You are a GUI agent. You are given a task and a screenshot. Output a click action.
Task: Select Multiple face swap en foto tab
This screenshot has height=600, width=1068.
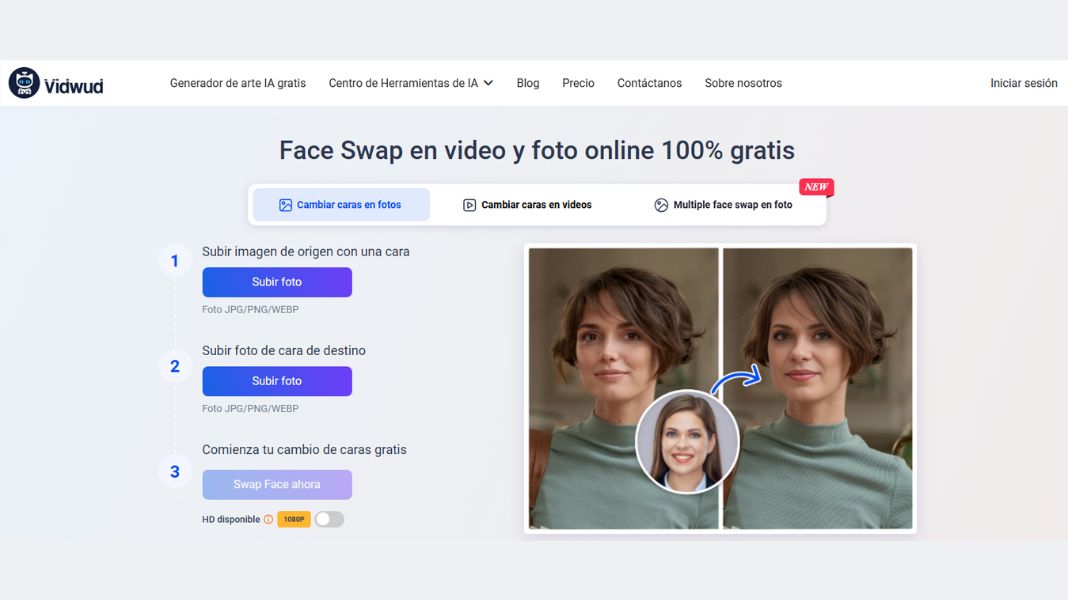(x=723, y=205)
